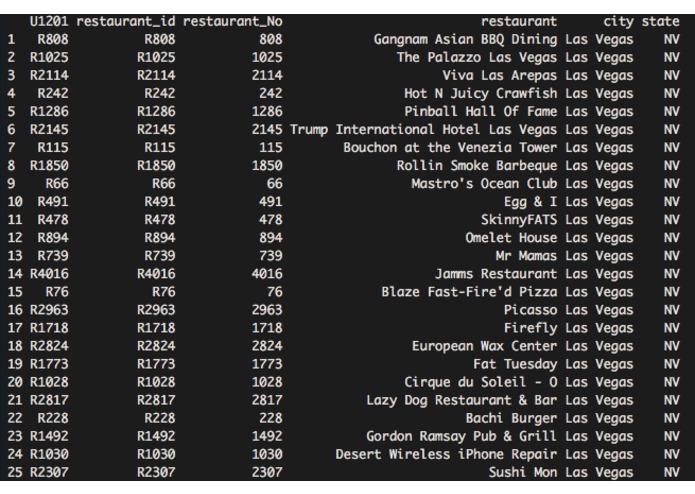Select 'Bachi Burger' restaurant name
The image size is (695, 494).
click(511, 419)
